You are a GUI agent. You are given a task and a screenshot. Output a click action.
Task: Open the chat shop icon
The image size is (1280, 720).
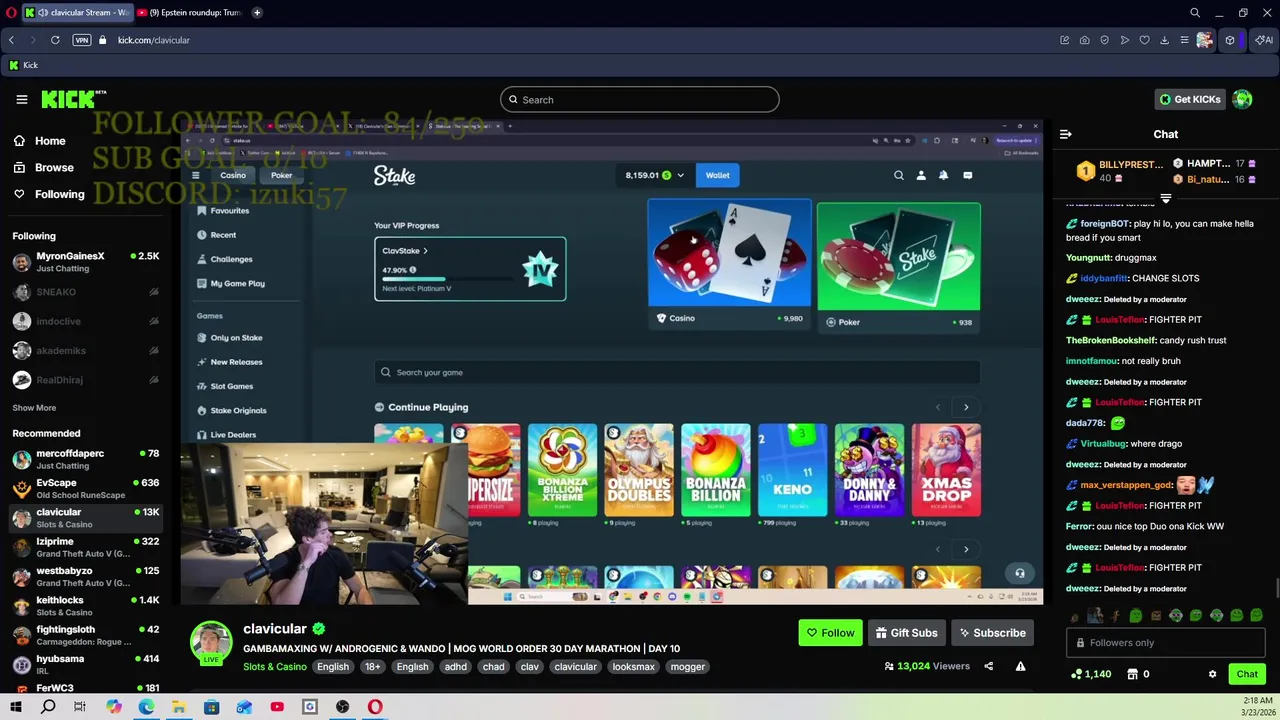pyautogui.click(x=1132, y=674)
